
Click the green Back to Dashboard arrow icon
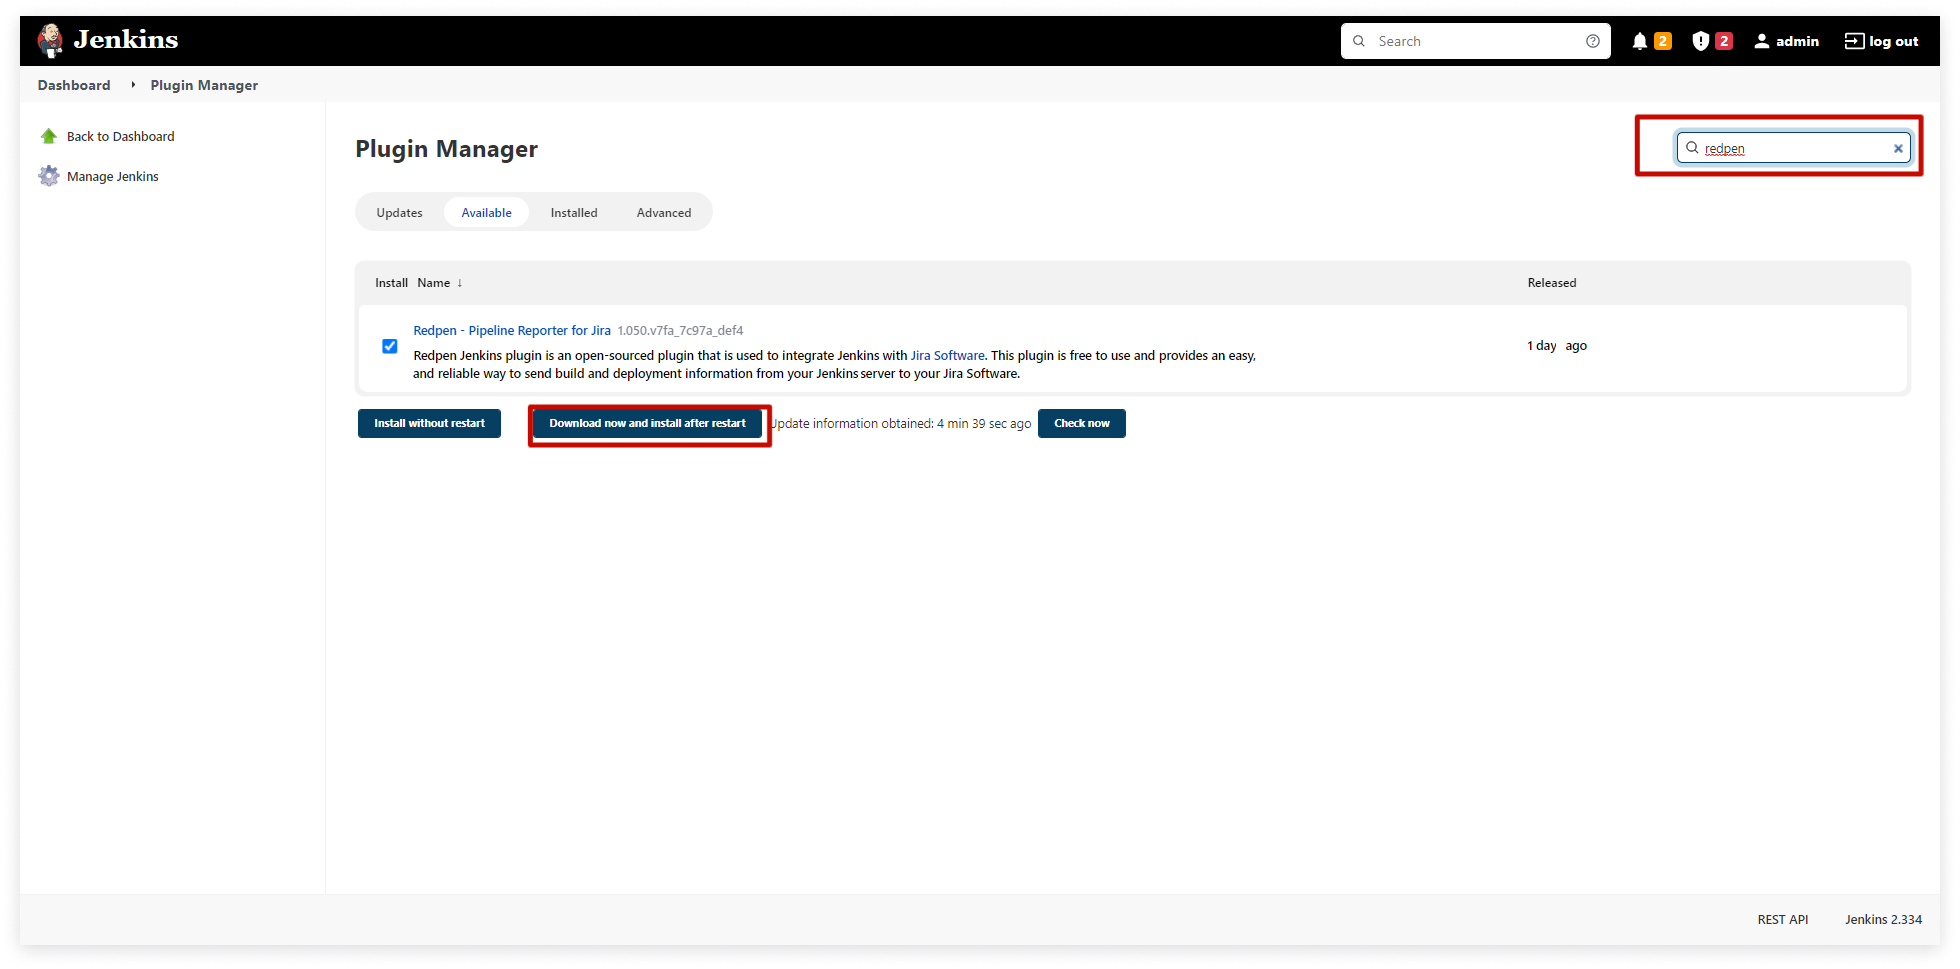49,136
